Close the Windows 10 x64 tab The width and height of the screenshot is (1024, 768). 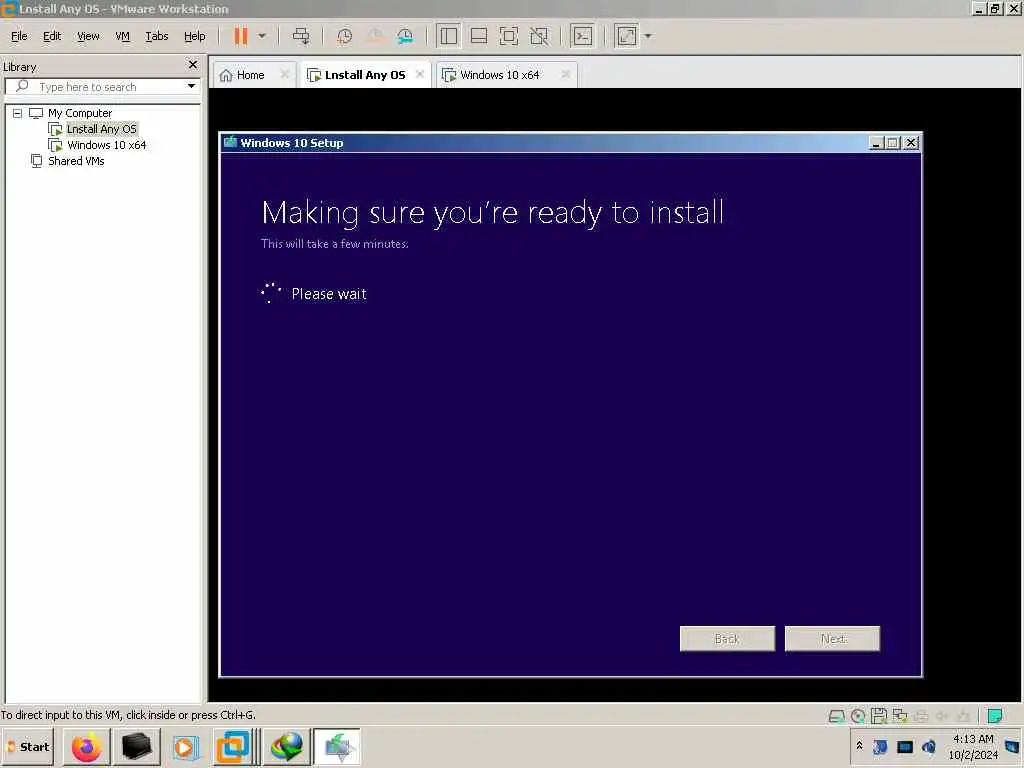click(x=566, y=74)
